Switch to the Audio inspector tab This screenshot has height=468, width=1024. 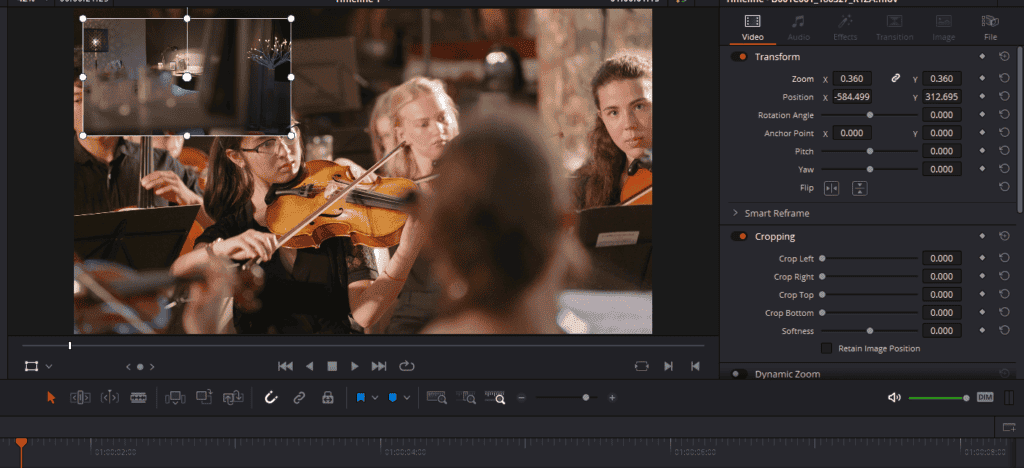799,28
